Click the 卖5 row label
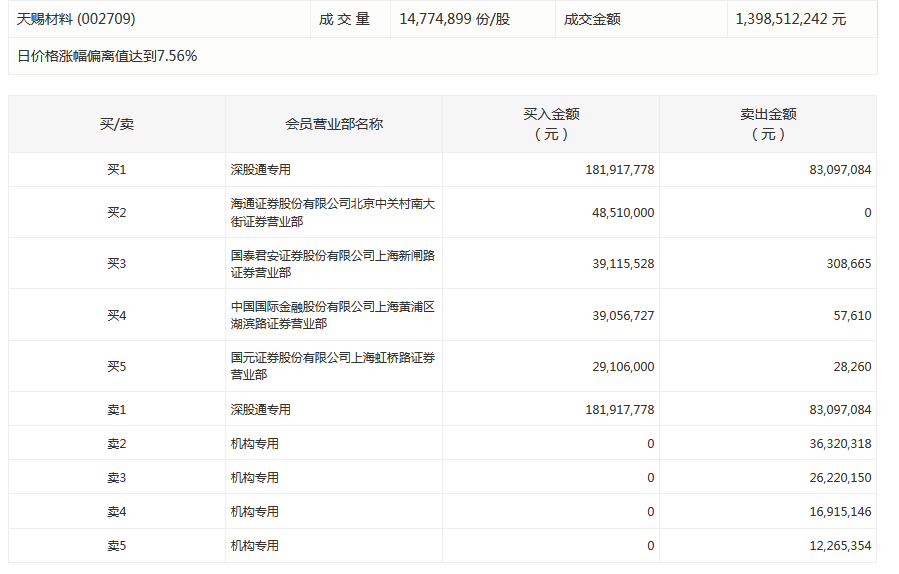The width and height of the screenshot is (899, 574). point(117,546)
